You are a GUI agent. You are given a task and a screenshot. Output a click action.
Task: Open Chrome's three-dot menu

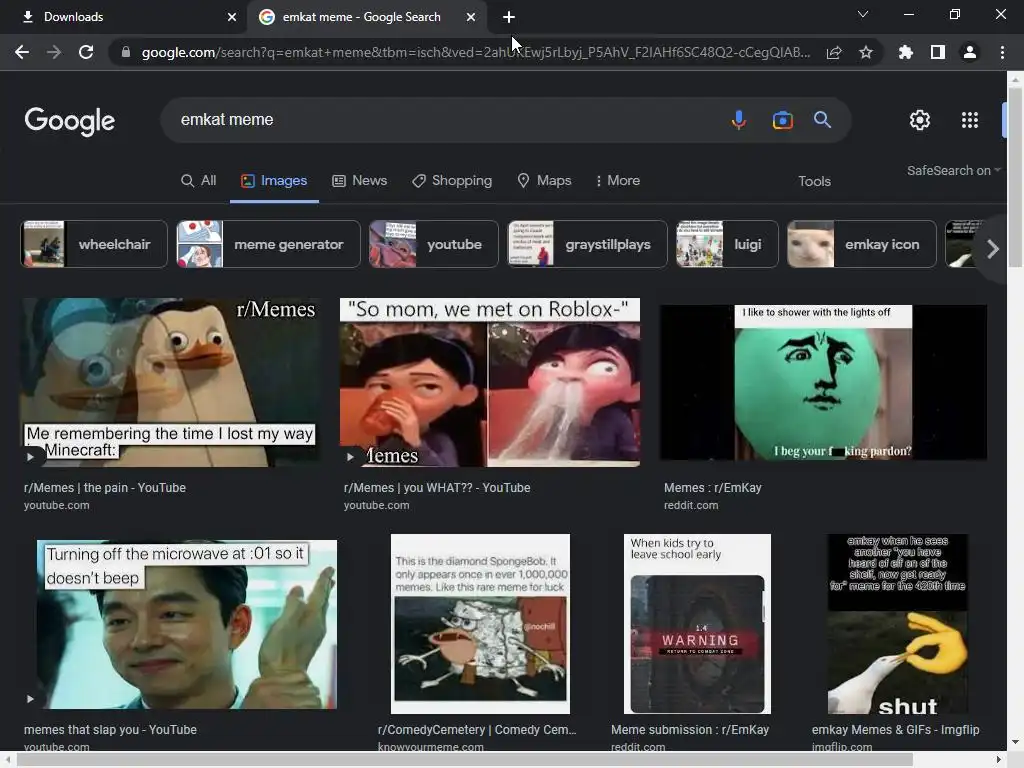[x=1002, y=52]
